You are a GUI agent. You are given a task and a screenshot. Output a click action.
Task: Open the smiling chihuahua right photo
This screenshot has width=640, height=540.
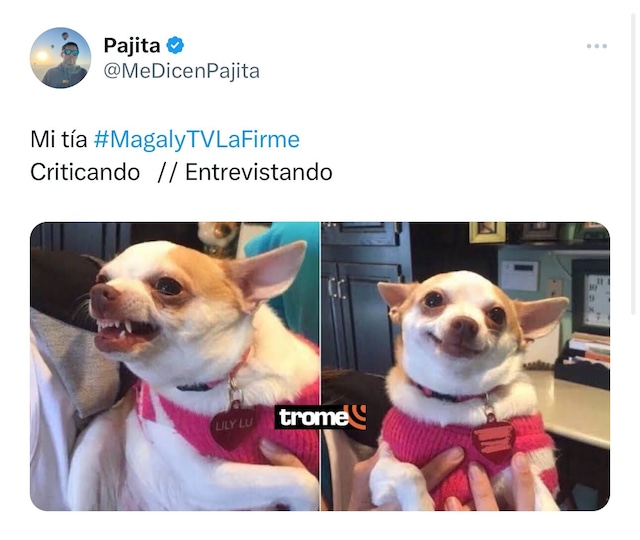466,366
